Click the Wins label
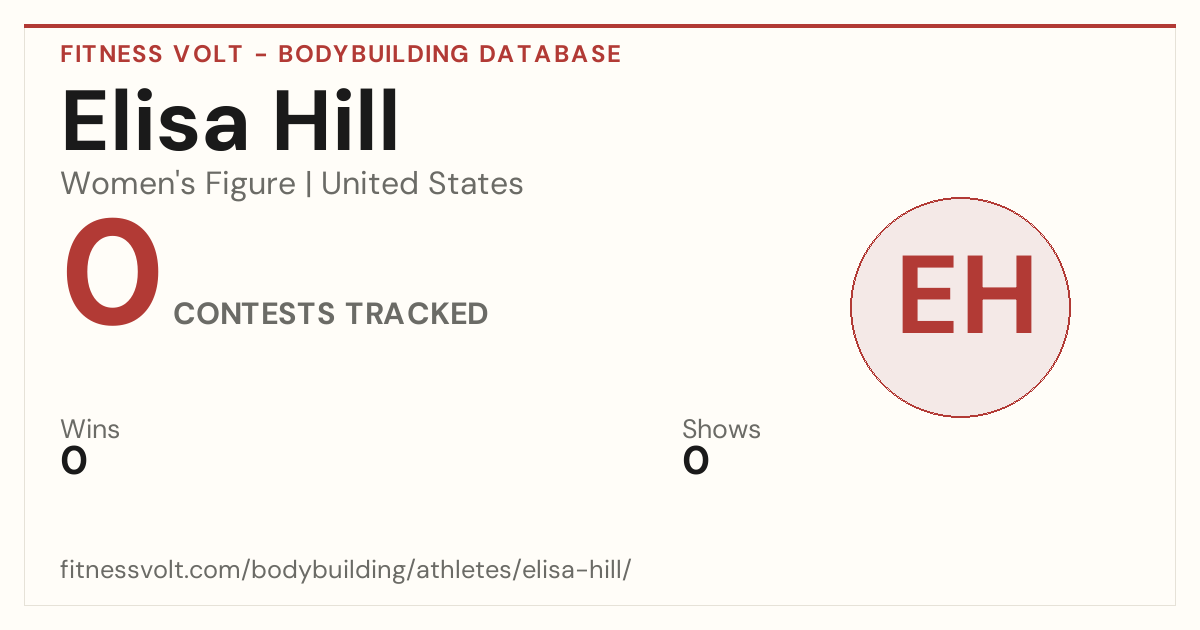Screen dimensions: 1200x630 [x=90, y=429]
